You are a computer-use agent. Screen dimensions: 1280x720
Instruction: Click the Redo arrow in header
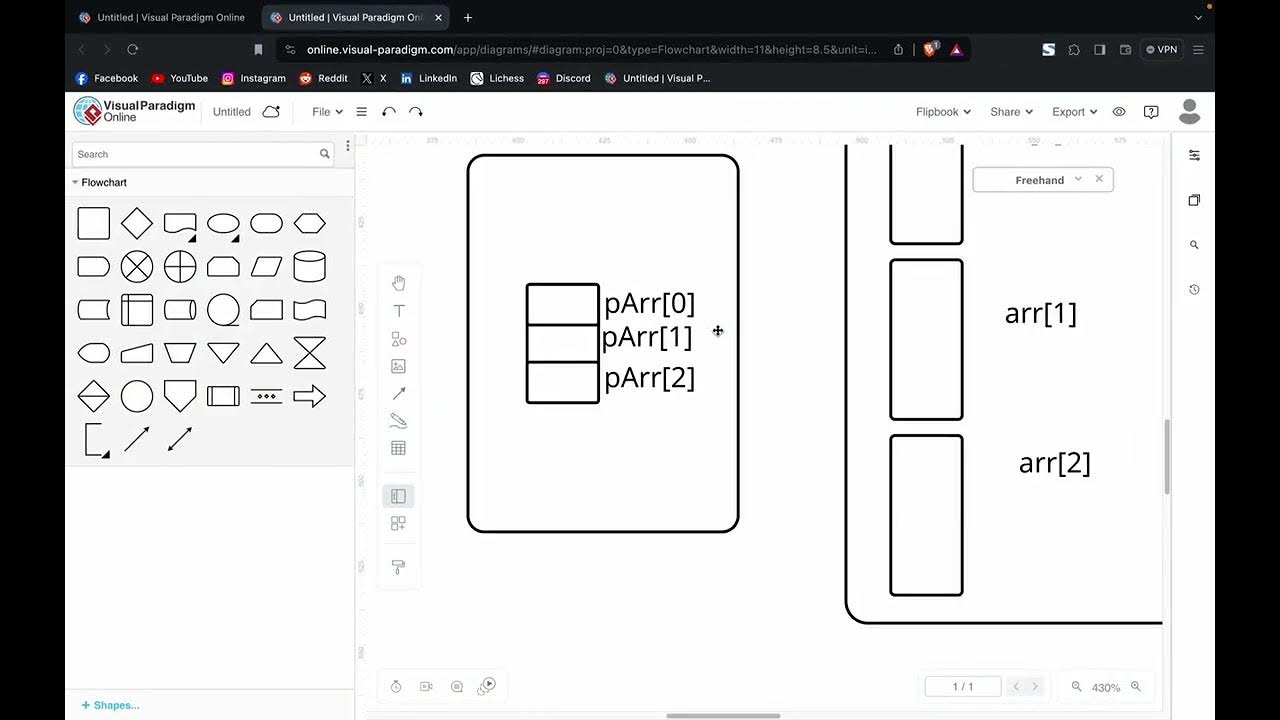[416, 112]
